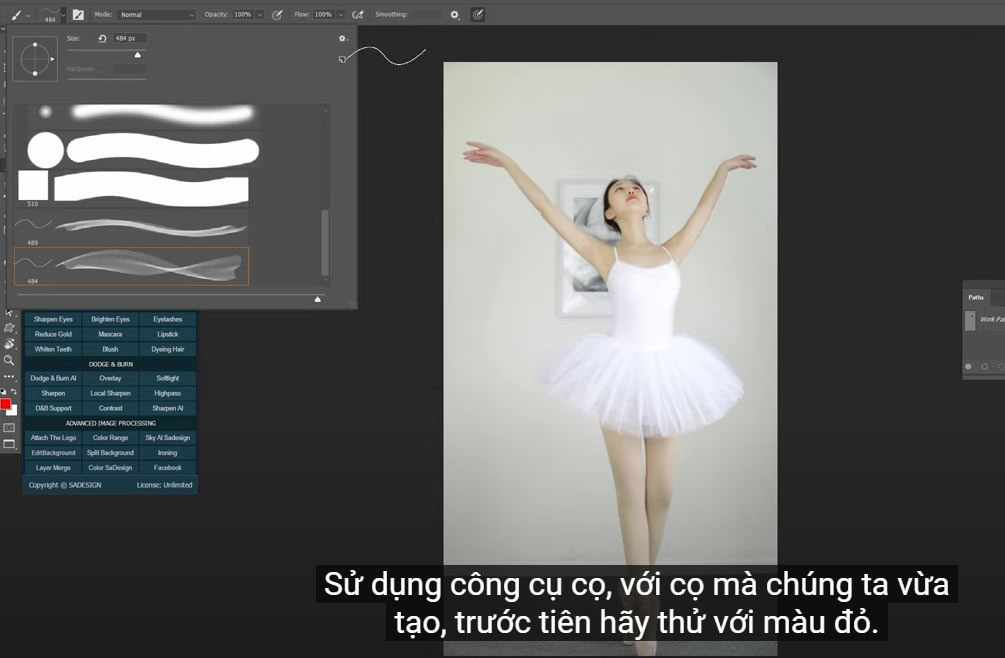Toggle pressure for opacity button
Image resolution: width=1005 pixels, height=658 pixels.
pyautogui.click(x=277, y=15)
